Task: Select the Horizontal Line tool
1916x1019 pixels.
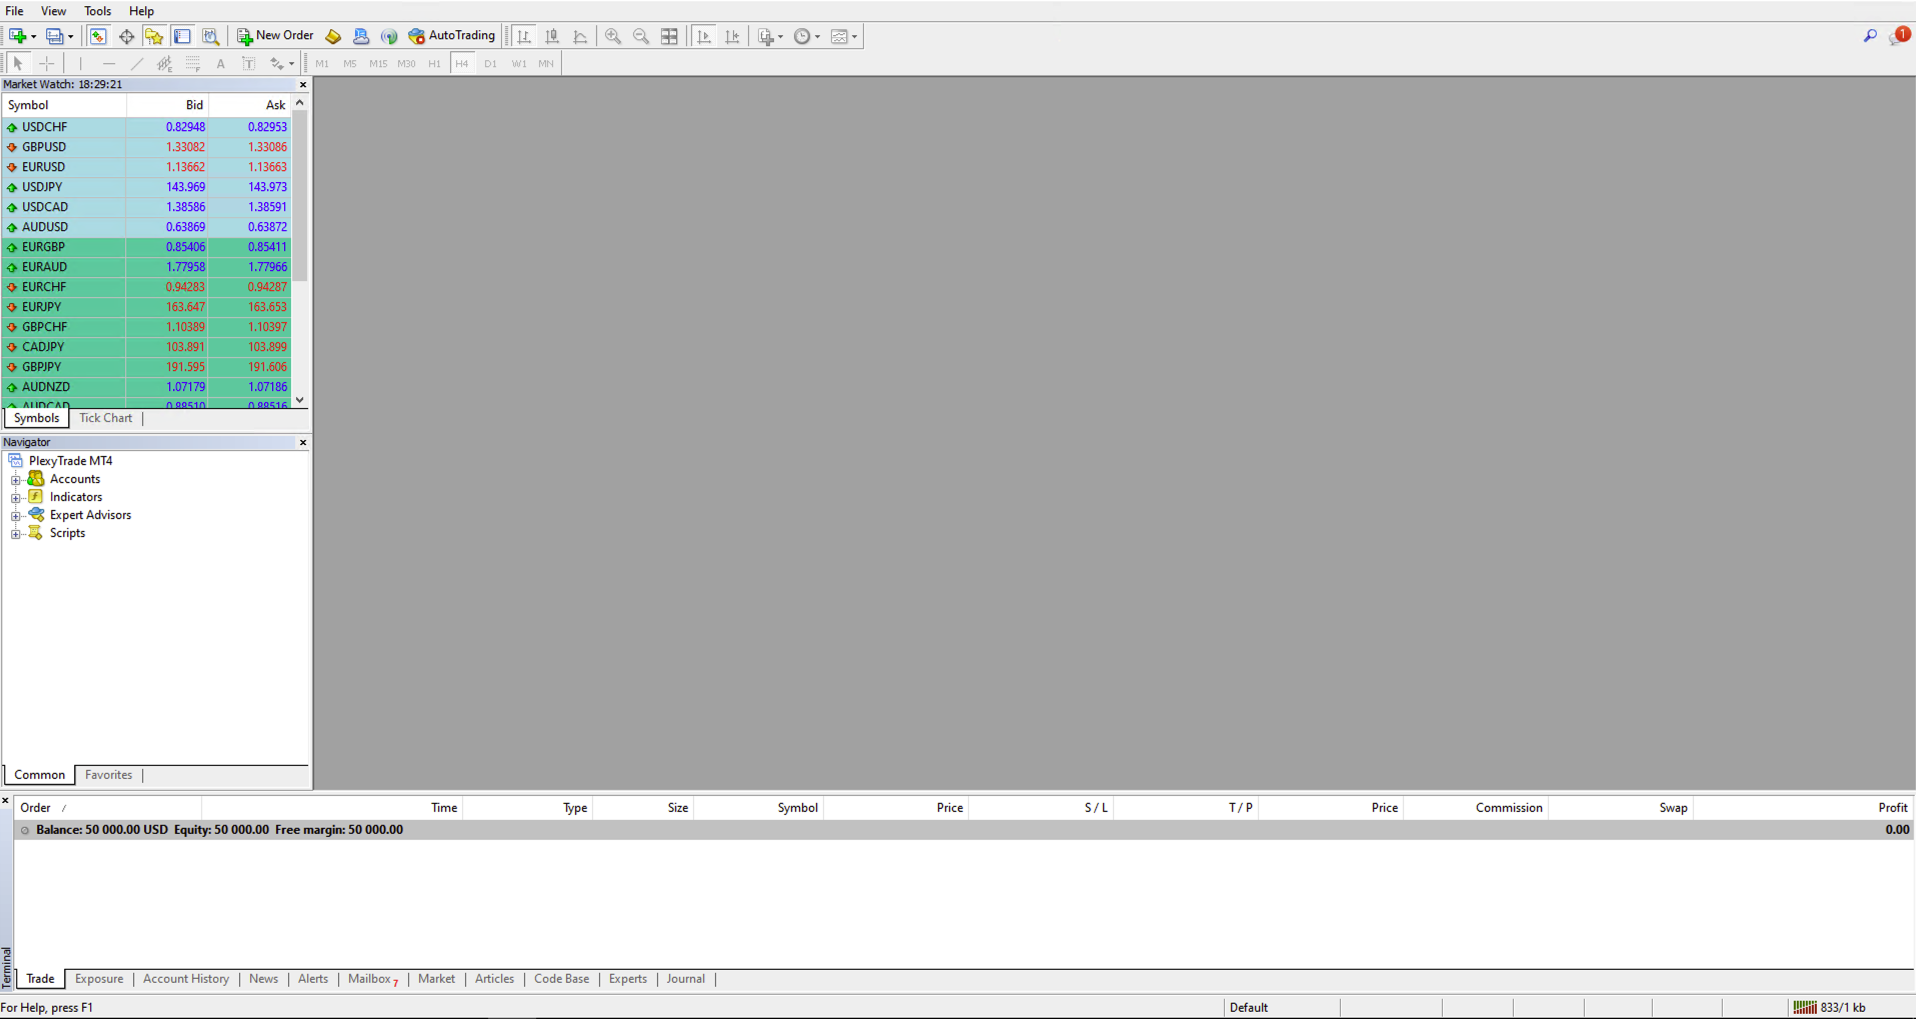Action: coord(109,63)
